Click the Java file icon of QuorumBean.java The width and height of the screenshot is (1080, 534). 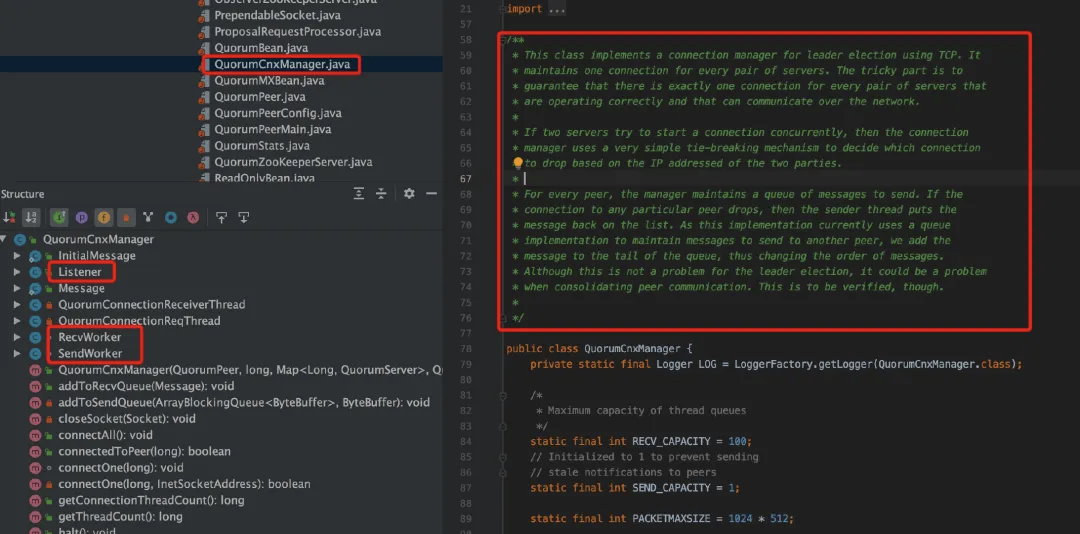[204, 48]
